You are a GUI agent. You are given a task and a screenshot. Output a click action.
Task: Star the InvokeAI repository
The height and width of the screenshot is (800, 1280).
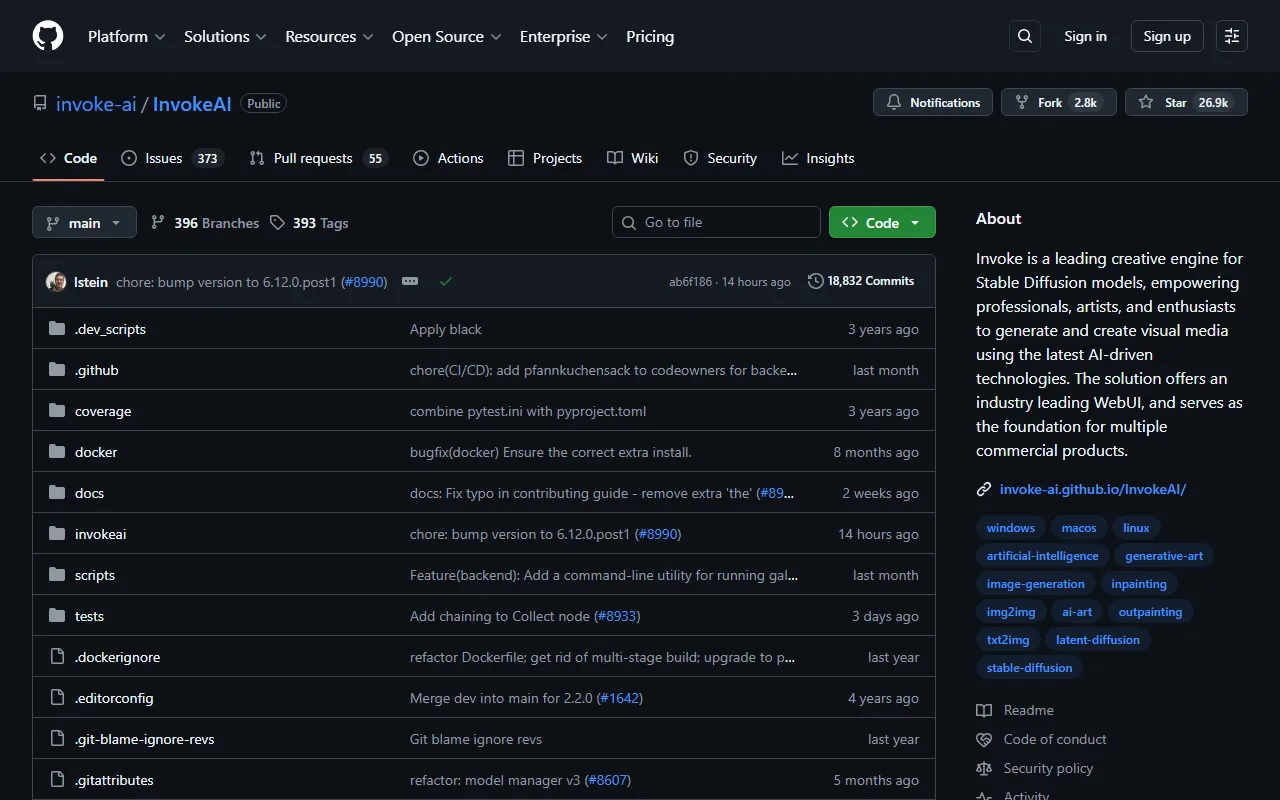coord(1186,103)
